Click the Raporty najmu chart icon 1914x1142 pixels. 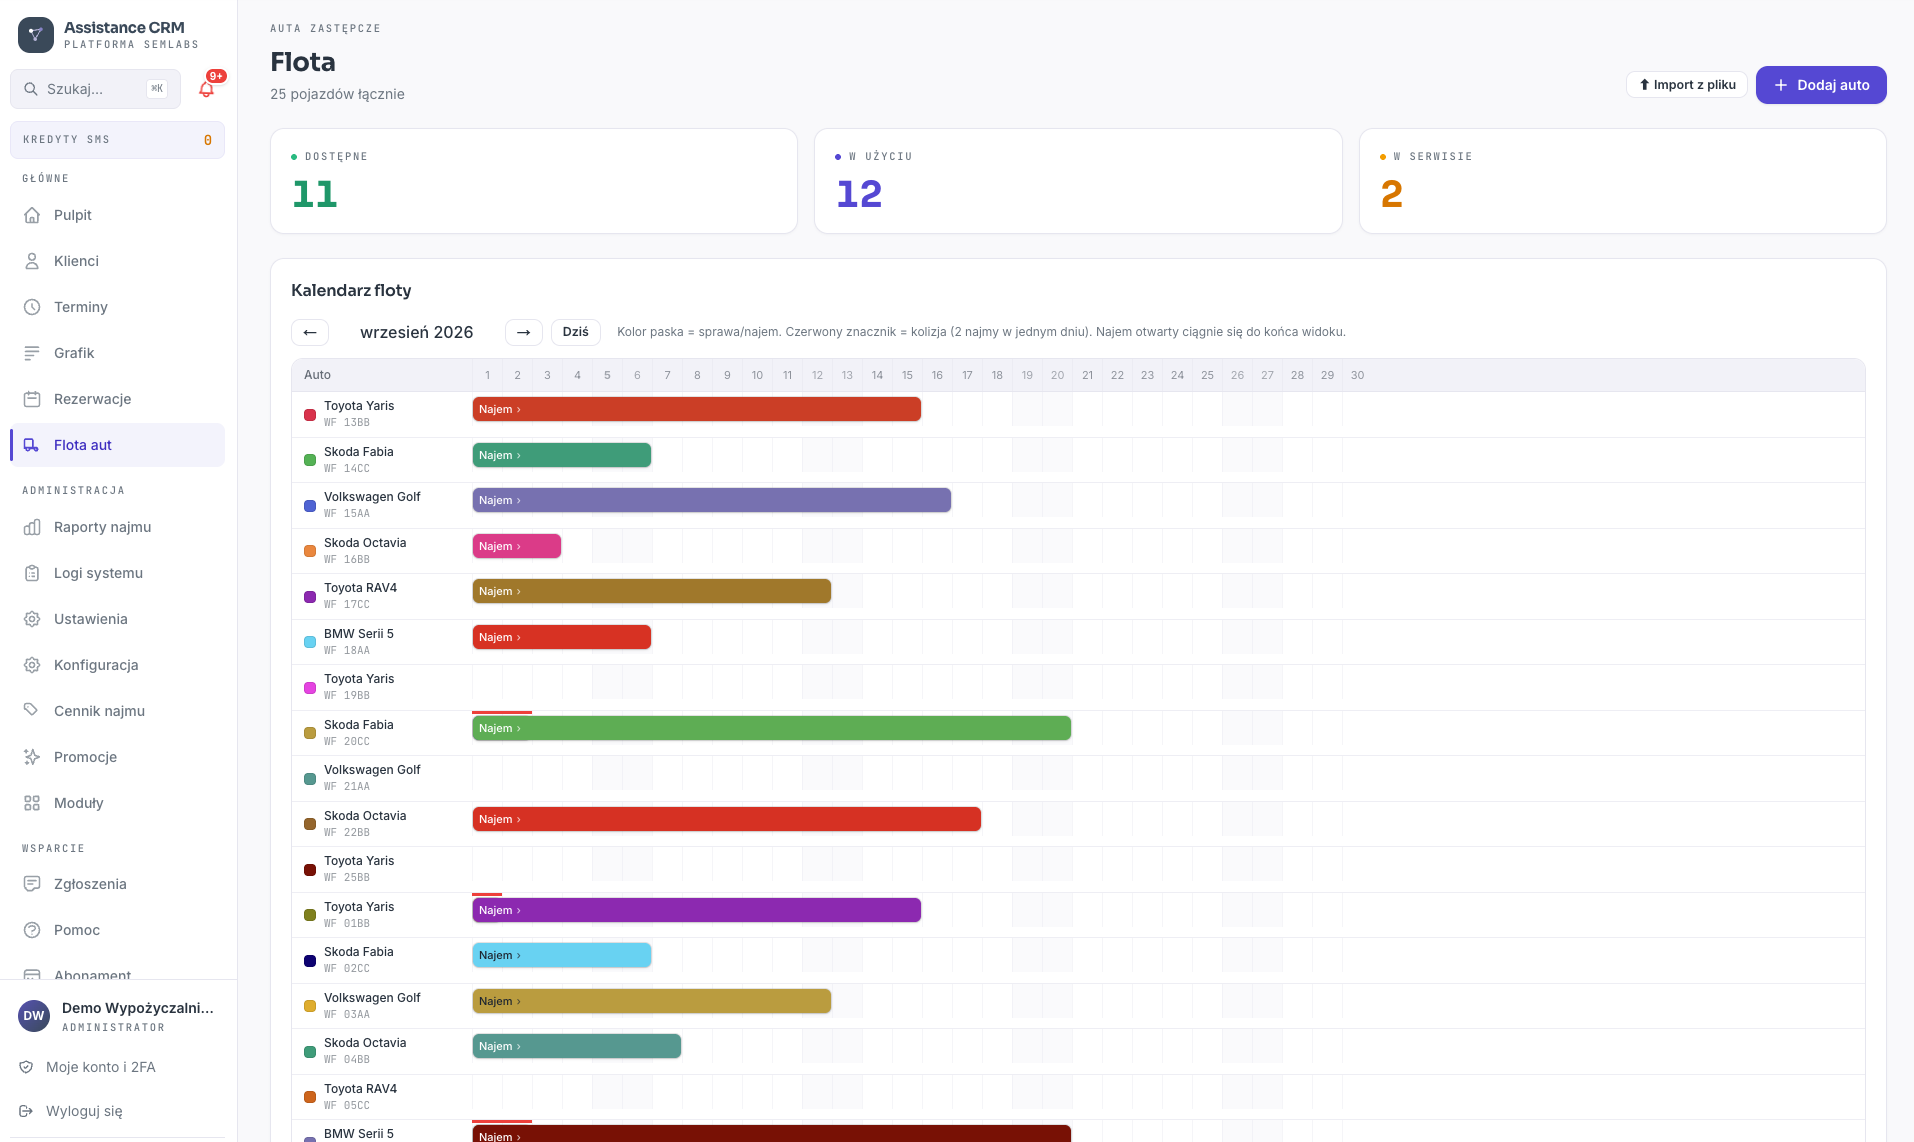click(x=32, y=527)
